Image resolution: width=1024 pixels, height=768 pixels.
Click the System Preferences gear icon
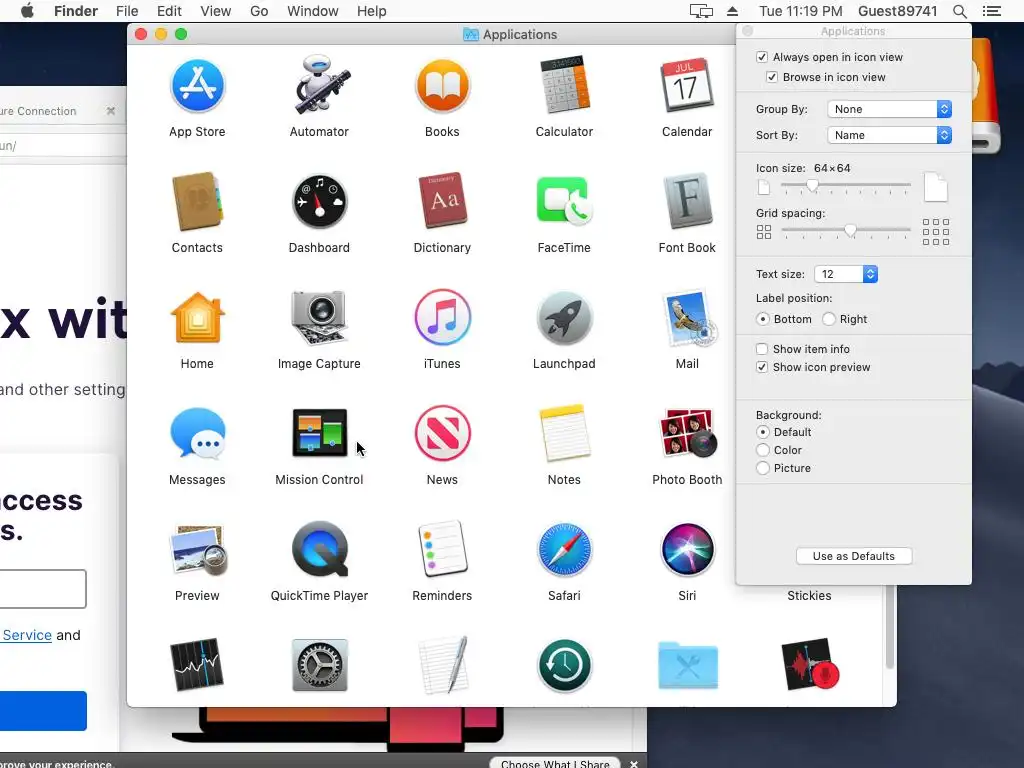pos(319,665)
